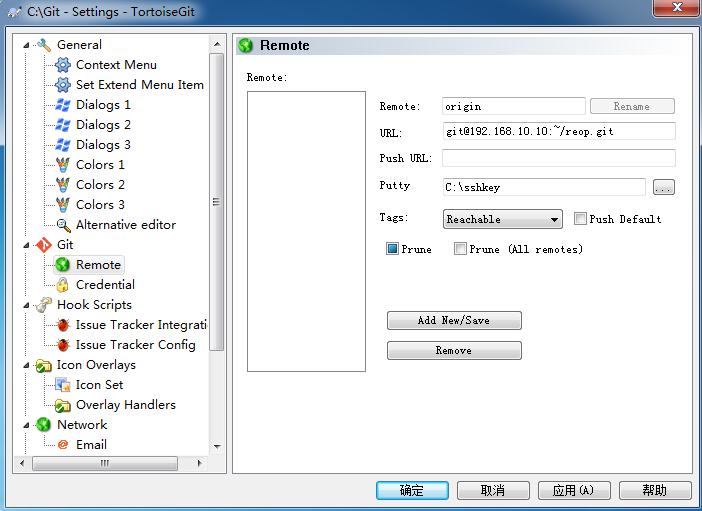Click the Remote globe icon in tree

point(63,265)
